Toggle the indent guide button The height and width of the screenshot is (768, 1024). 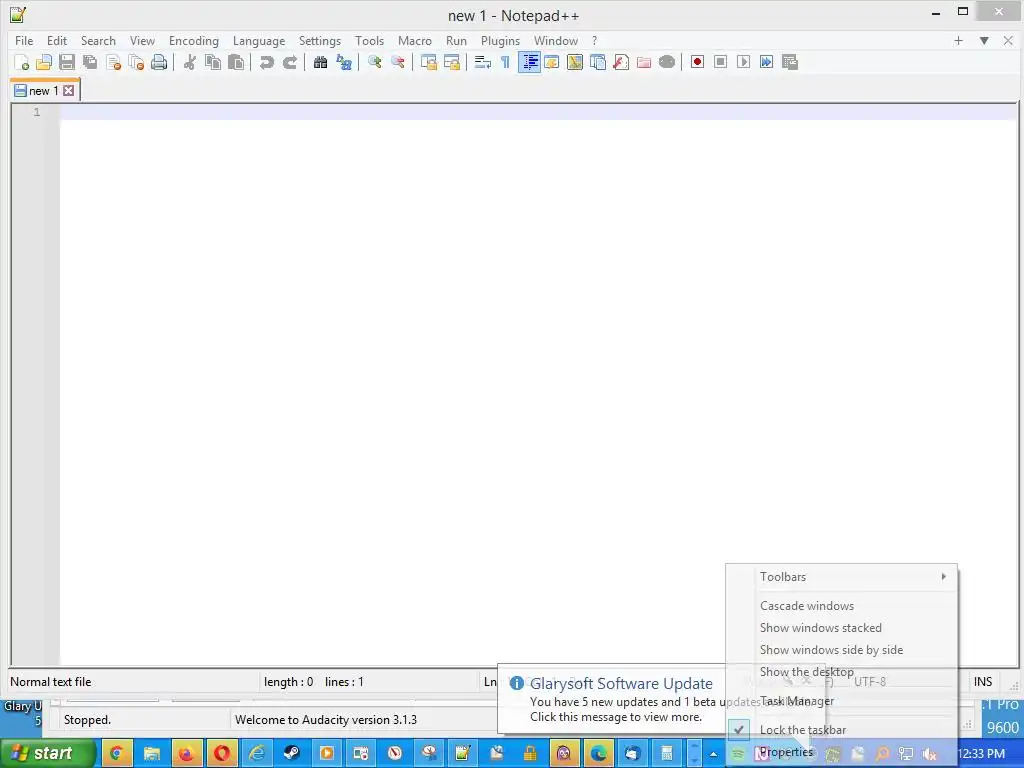click(529, 62)
